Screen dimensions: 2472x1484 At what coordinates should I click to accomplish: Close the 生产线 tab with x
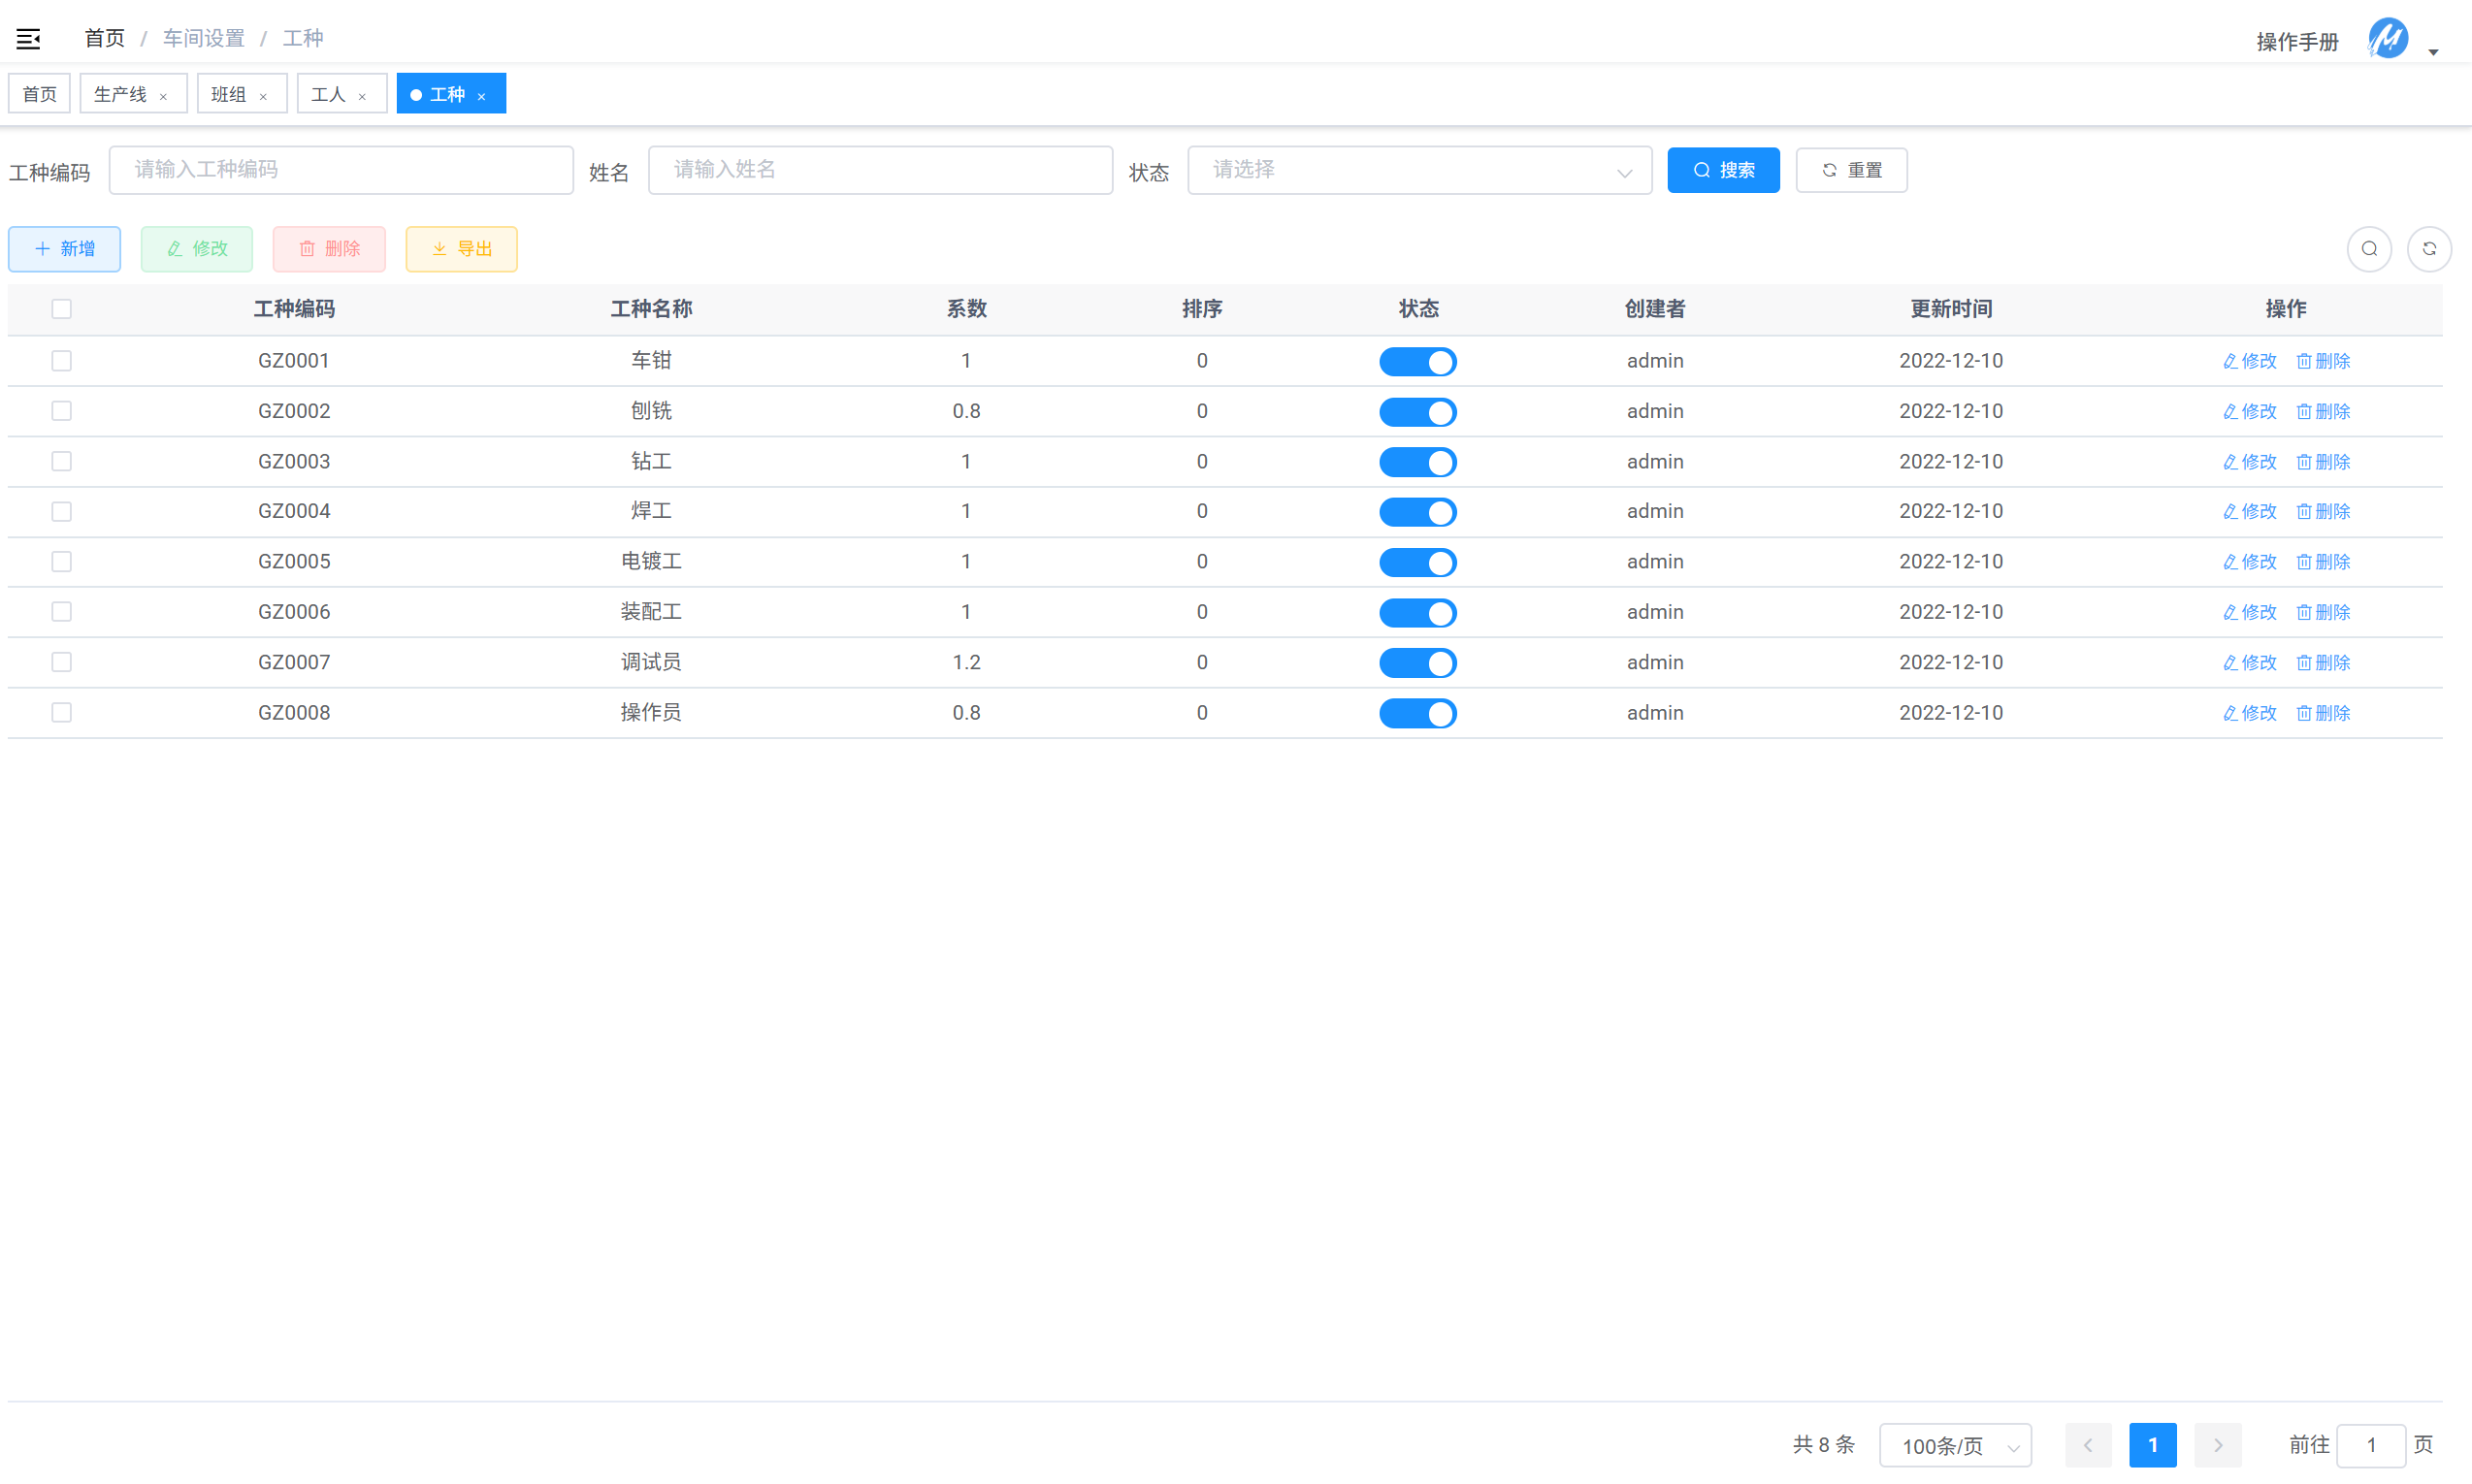(x=163, y=96)
